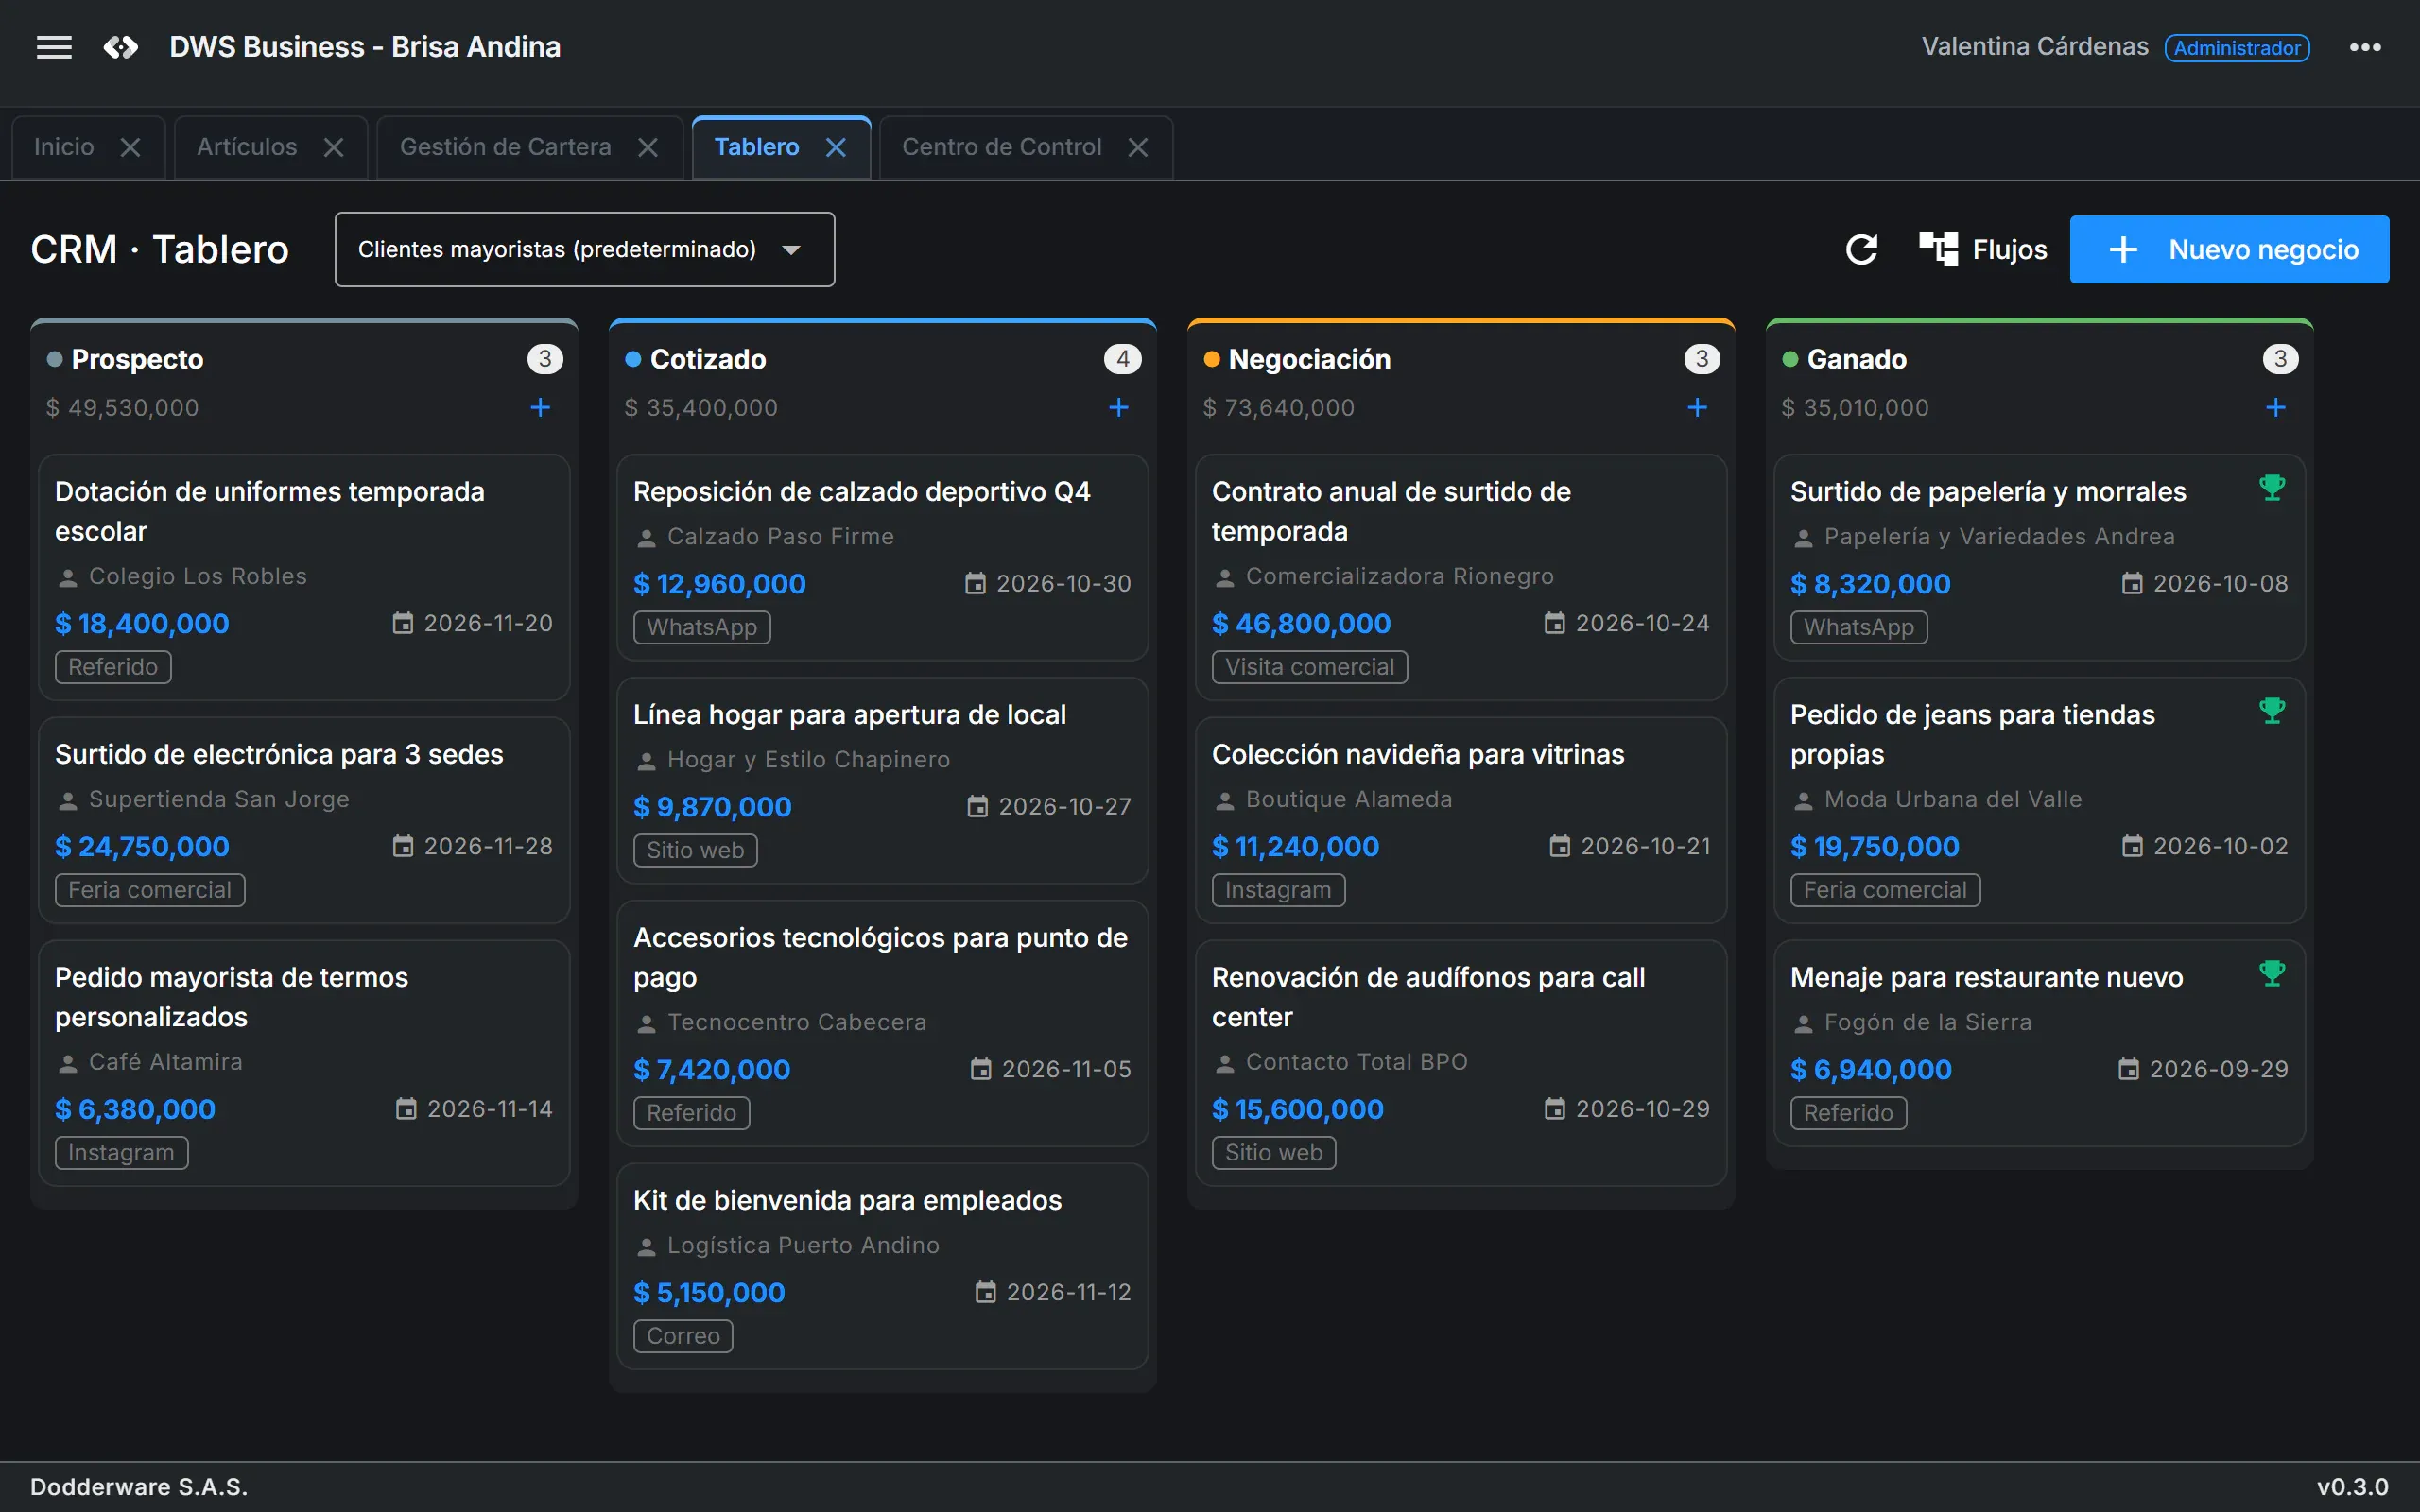Click amount $ 46,800,000
Screen dimensions: 2420x1512
pos(1301,623)
